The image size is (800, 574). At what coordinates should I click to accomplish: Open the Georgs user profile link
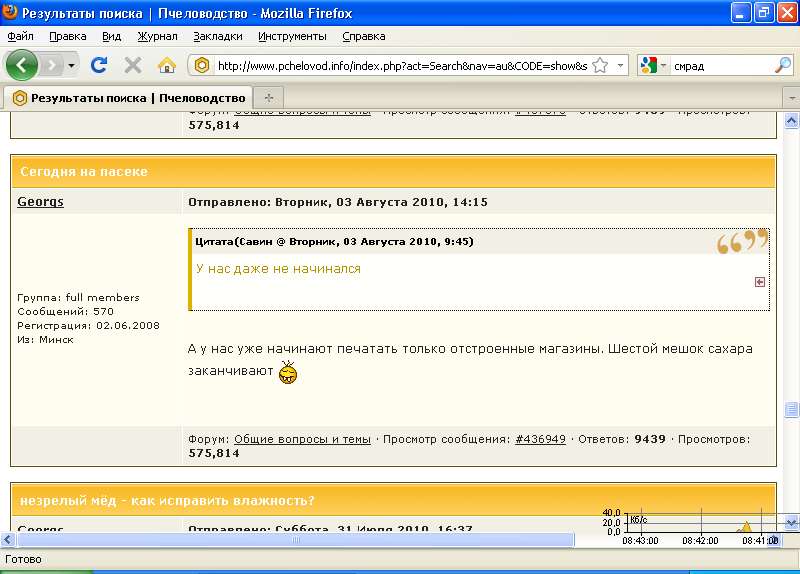click(x=40, y=202)
